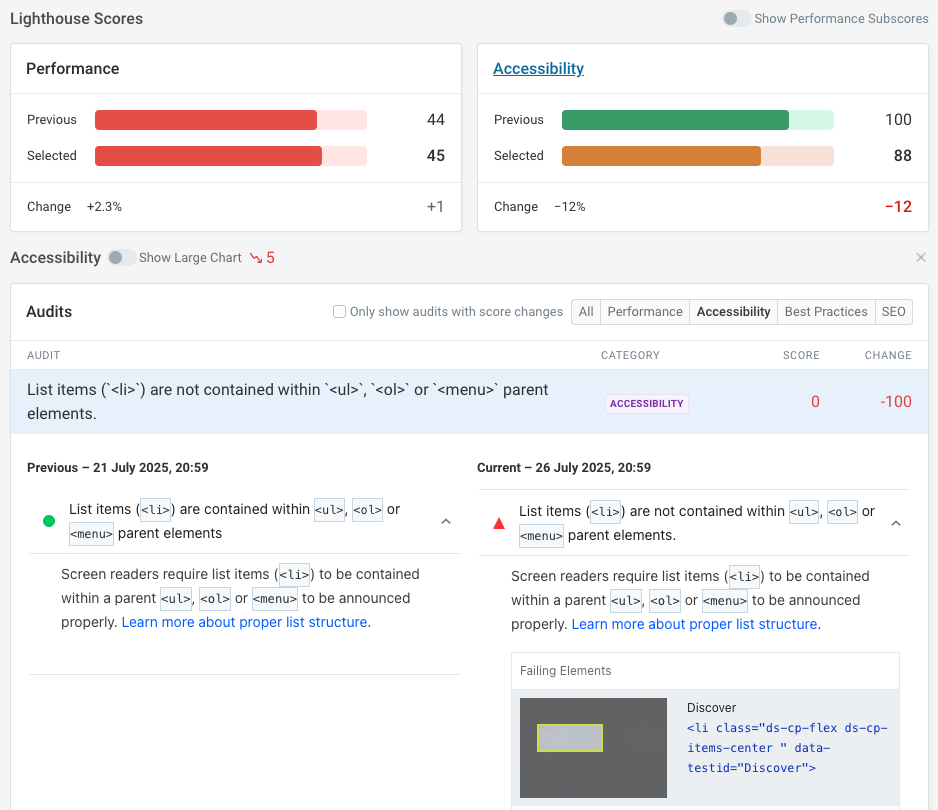Toggle Show Large Chart on
This screenshot has width=938, height=810.
(x=121, y=257)
